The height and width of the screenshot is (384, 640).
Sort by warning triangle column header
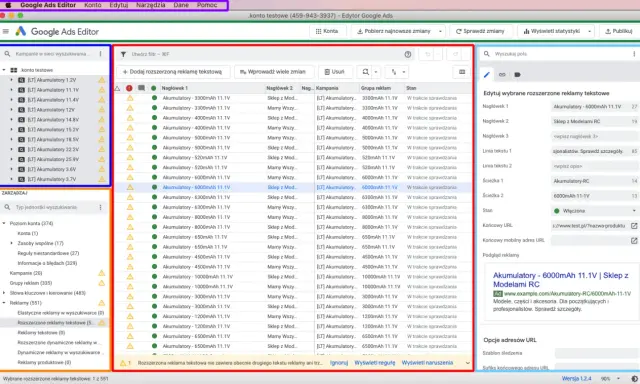point(118,88)
